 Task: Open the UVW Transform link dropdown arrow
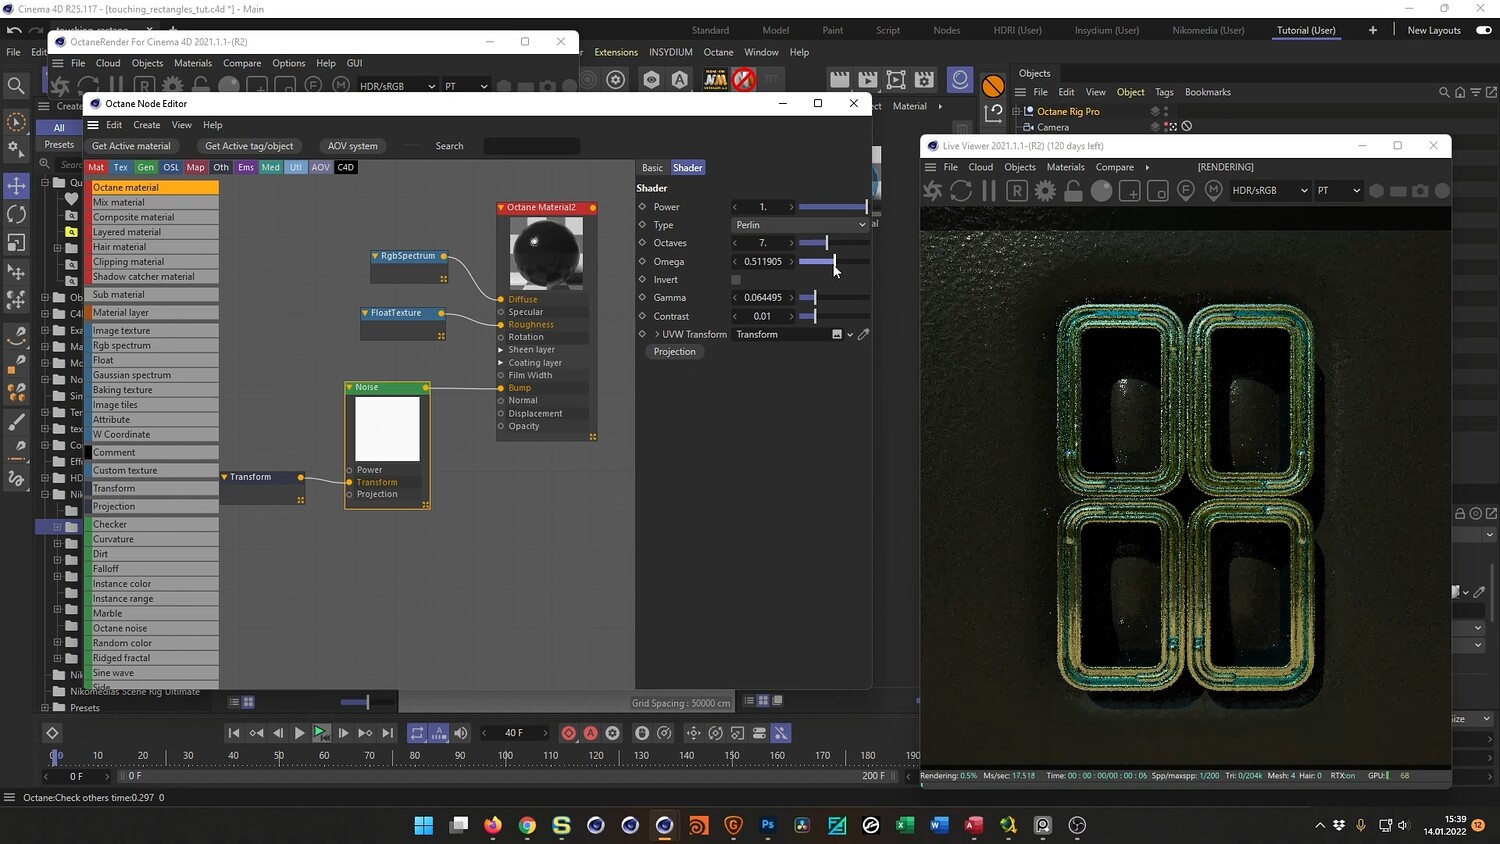point(850,335)
